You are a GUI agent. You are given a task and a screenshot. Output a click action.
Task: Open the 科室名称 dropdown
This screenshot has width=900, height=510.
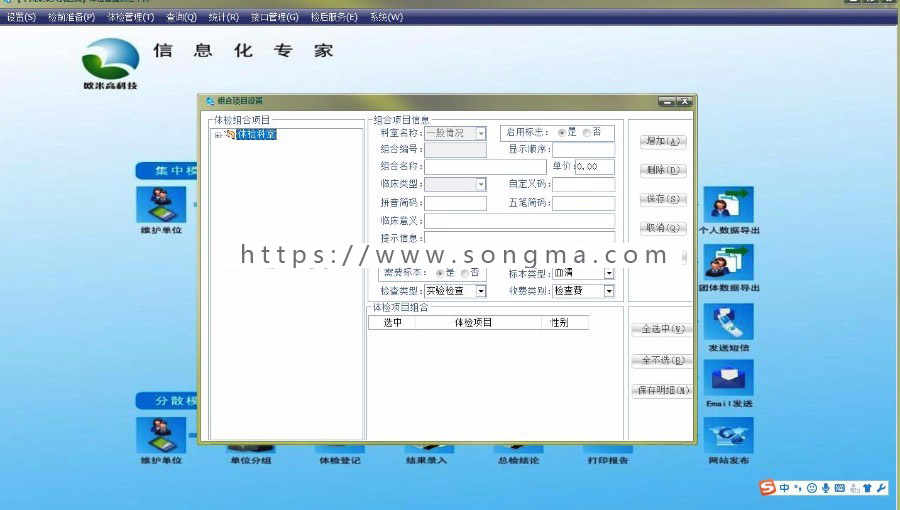[481, 134]
